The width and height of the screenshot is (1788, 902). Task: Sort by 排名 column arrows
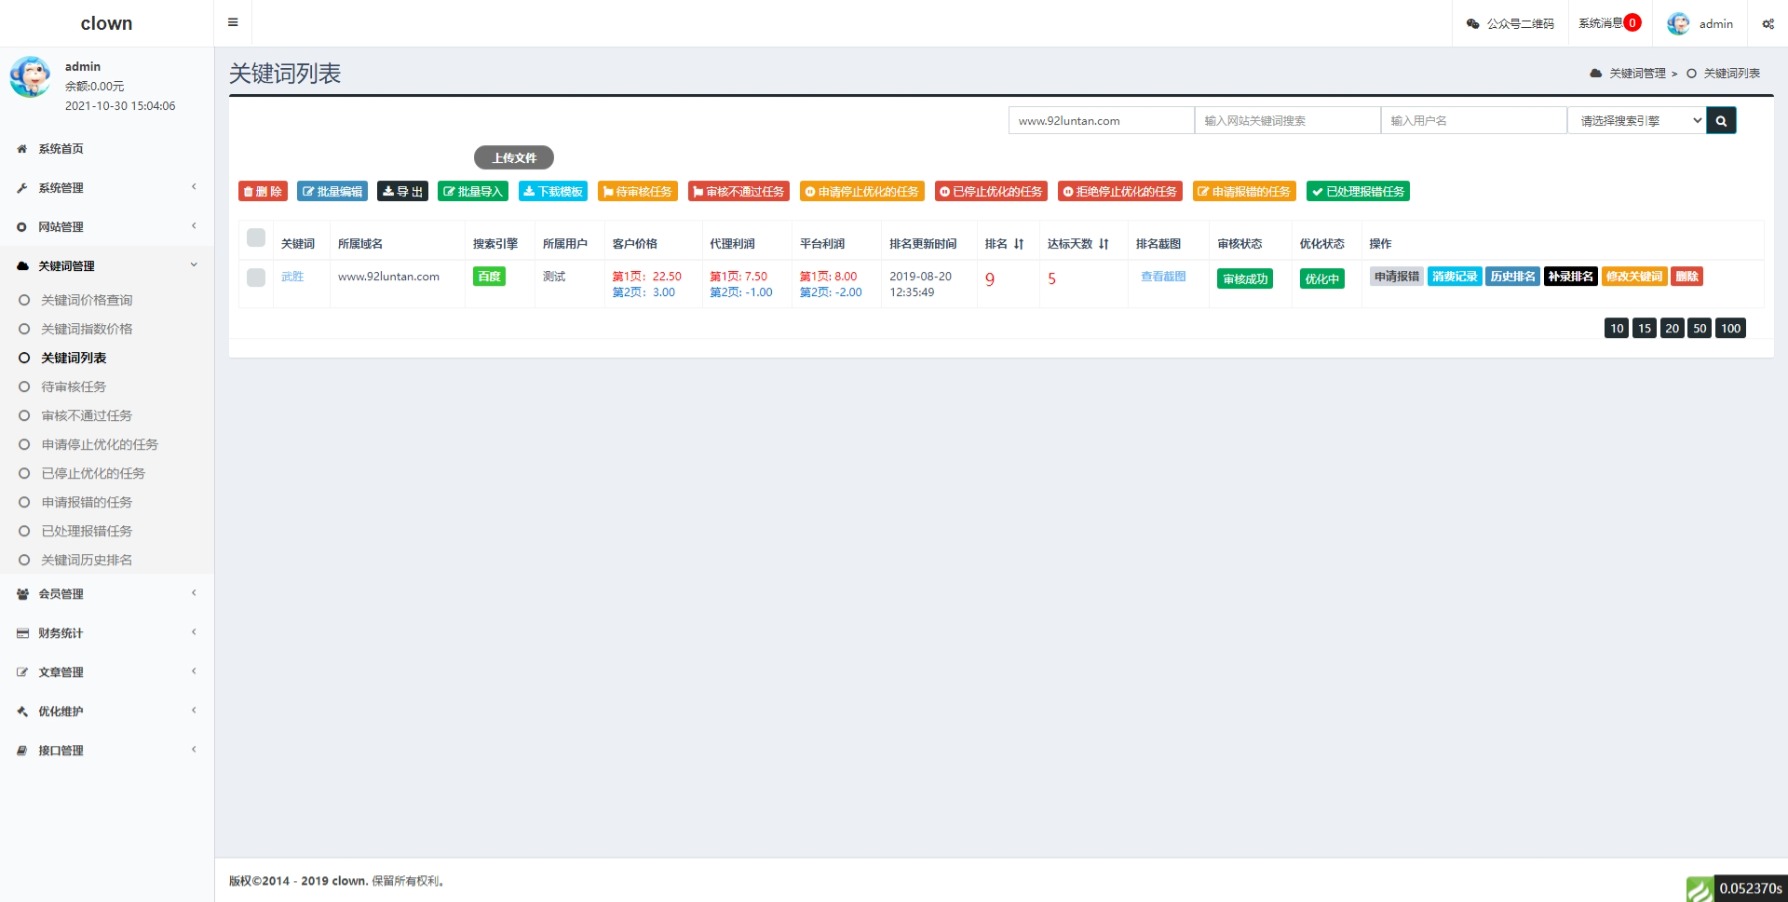click(1018, 244)
